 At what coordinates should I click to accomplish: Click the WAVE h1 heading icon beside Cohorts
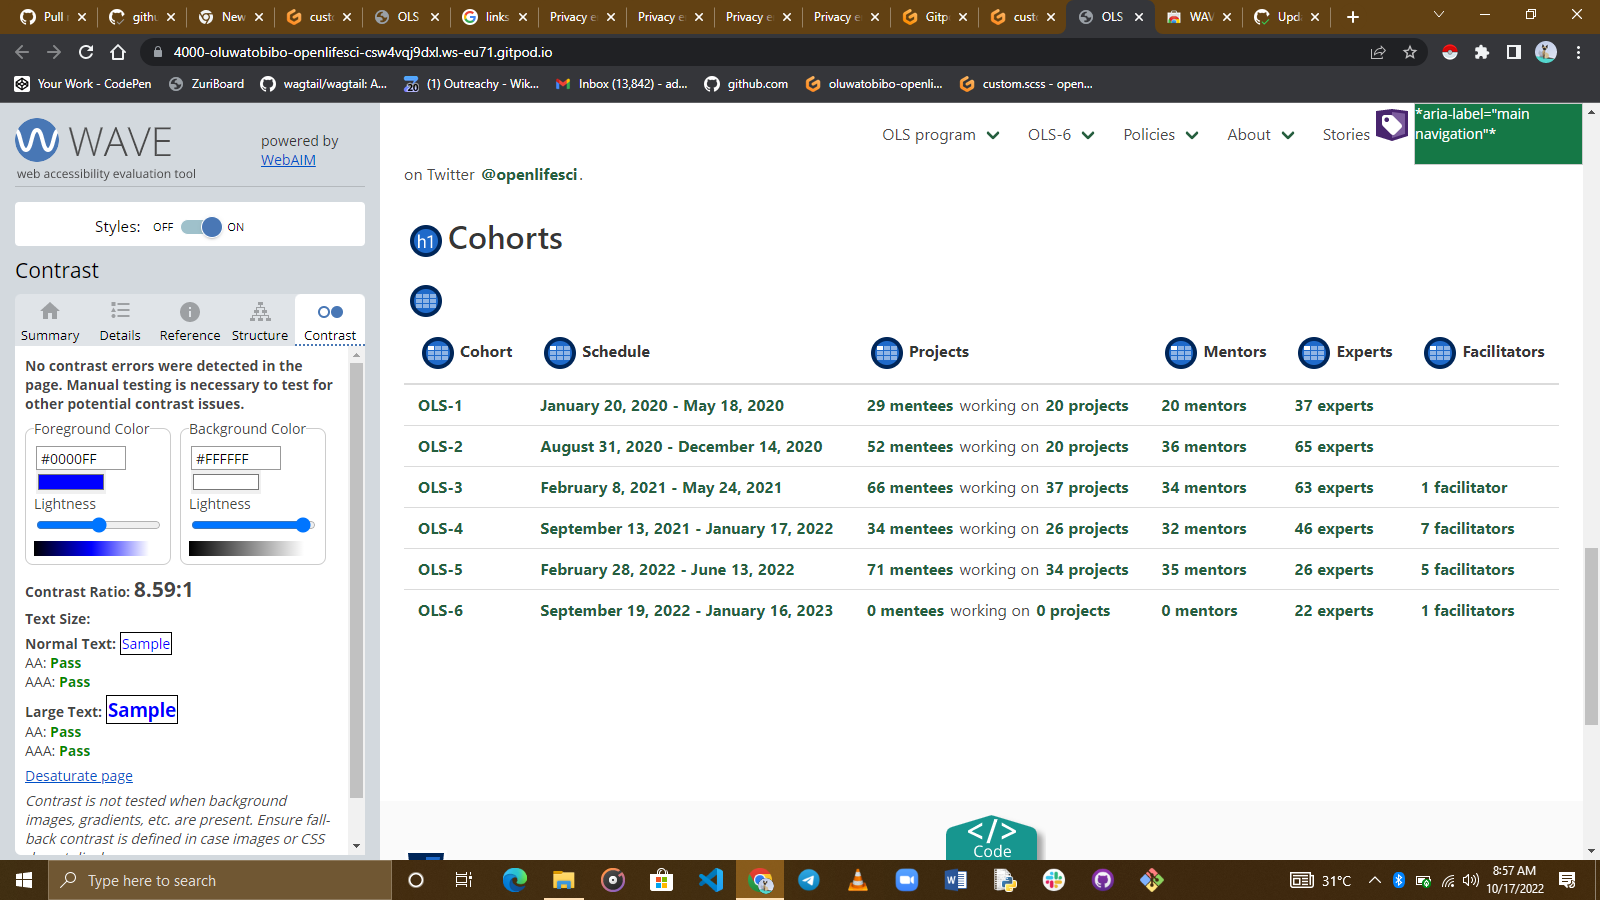tap(426, 241)
